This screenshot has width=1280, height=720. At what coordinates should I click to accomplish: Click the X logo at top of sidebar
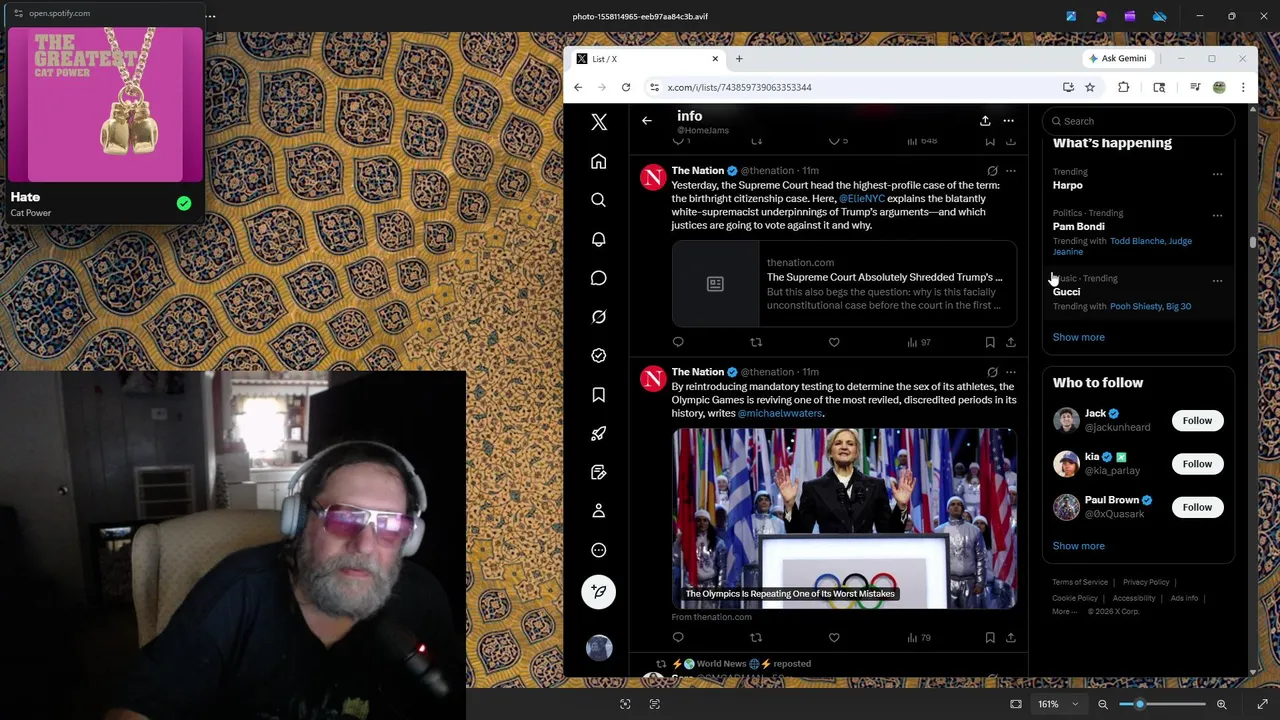[599, 122]
